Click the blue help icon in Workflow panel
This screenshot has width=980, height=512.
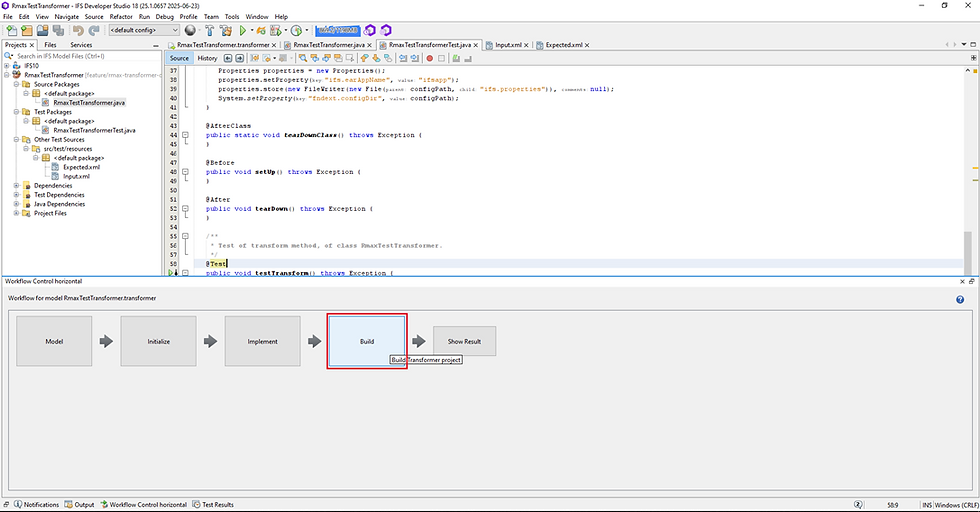(x=960, y=299)
